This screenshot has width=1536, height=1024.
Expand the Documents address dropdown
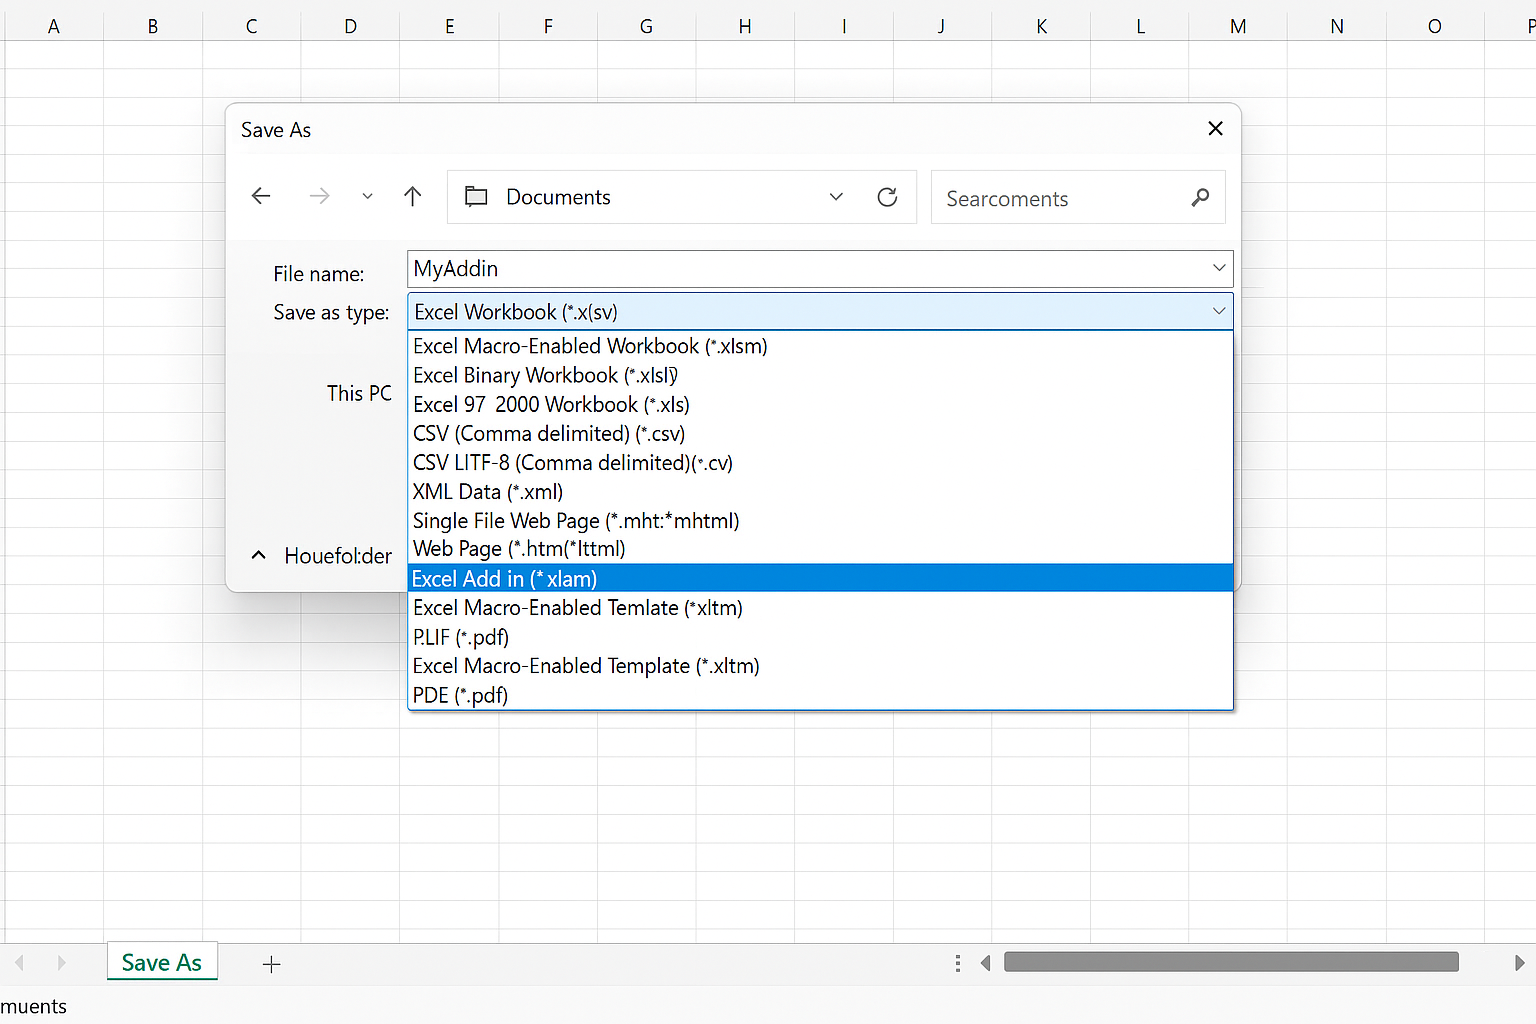(x=836, y=197)
